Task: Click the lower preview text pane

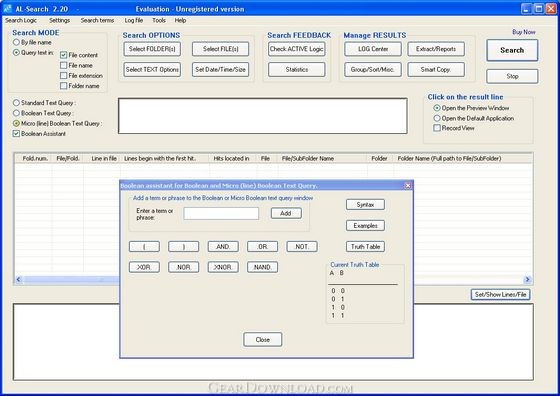Action: 273,342
